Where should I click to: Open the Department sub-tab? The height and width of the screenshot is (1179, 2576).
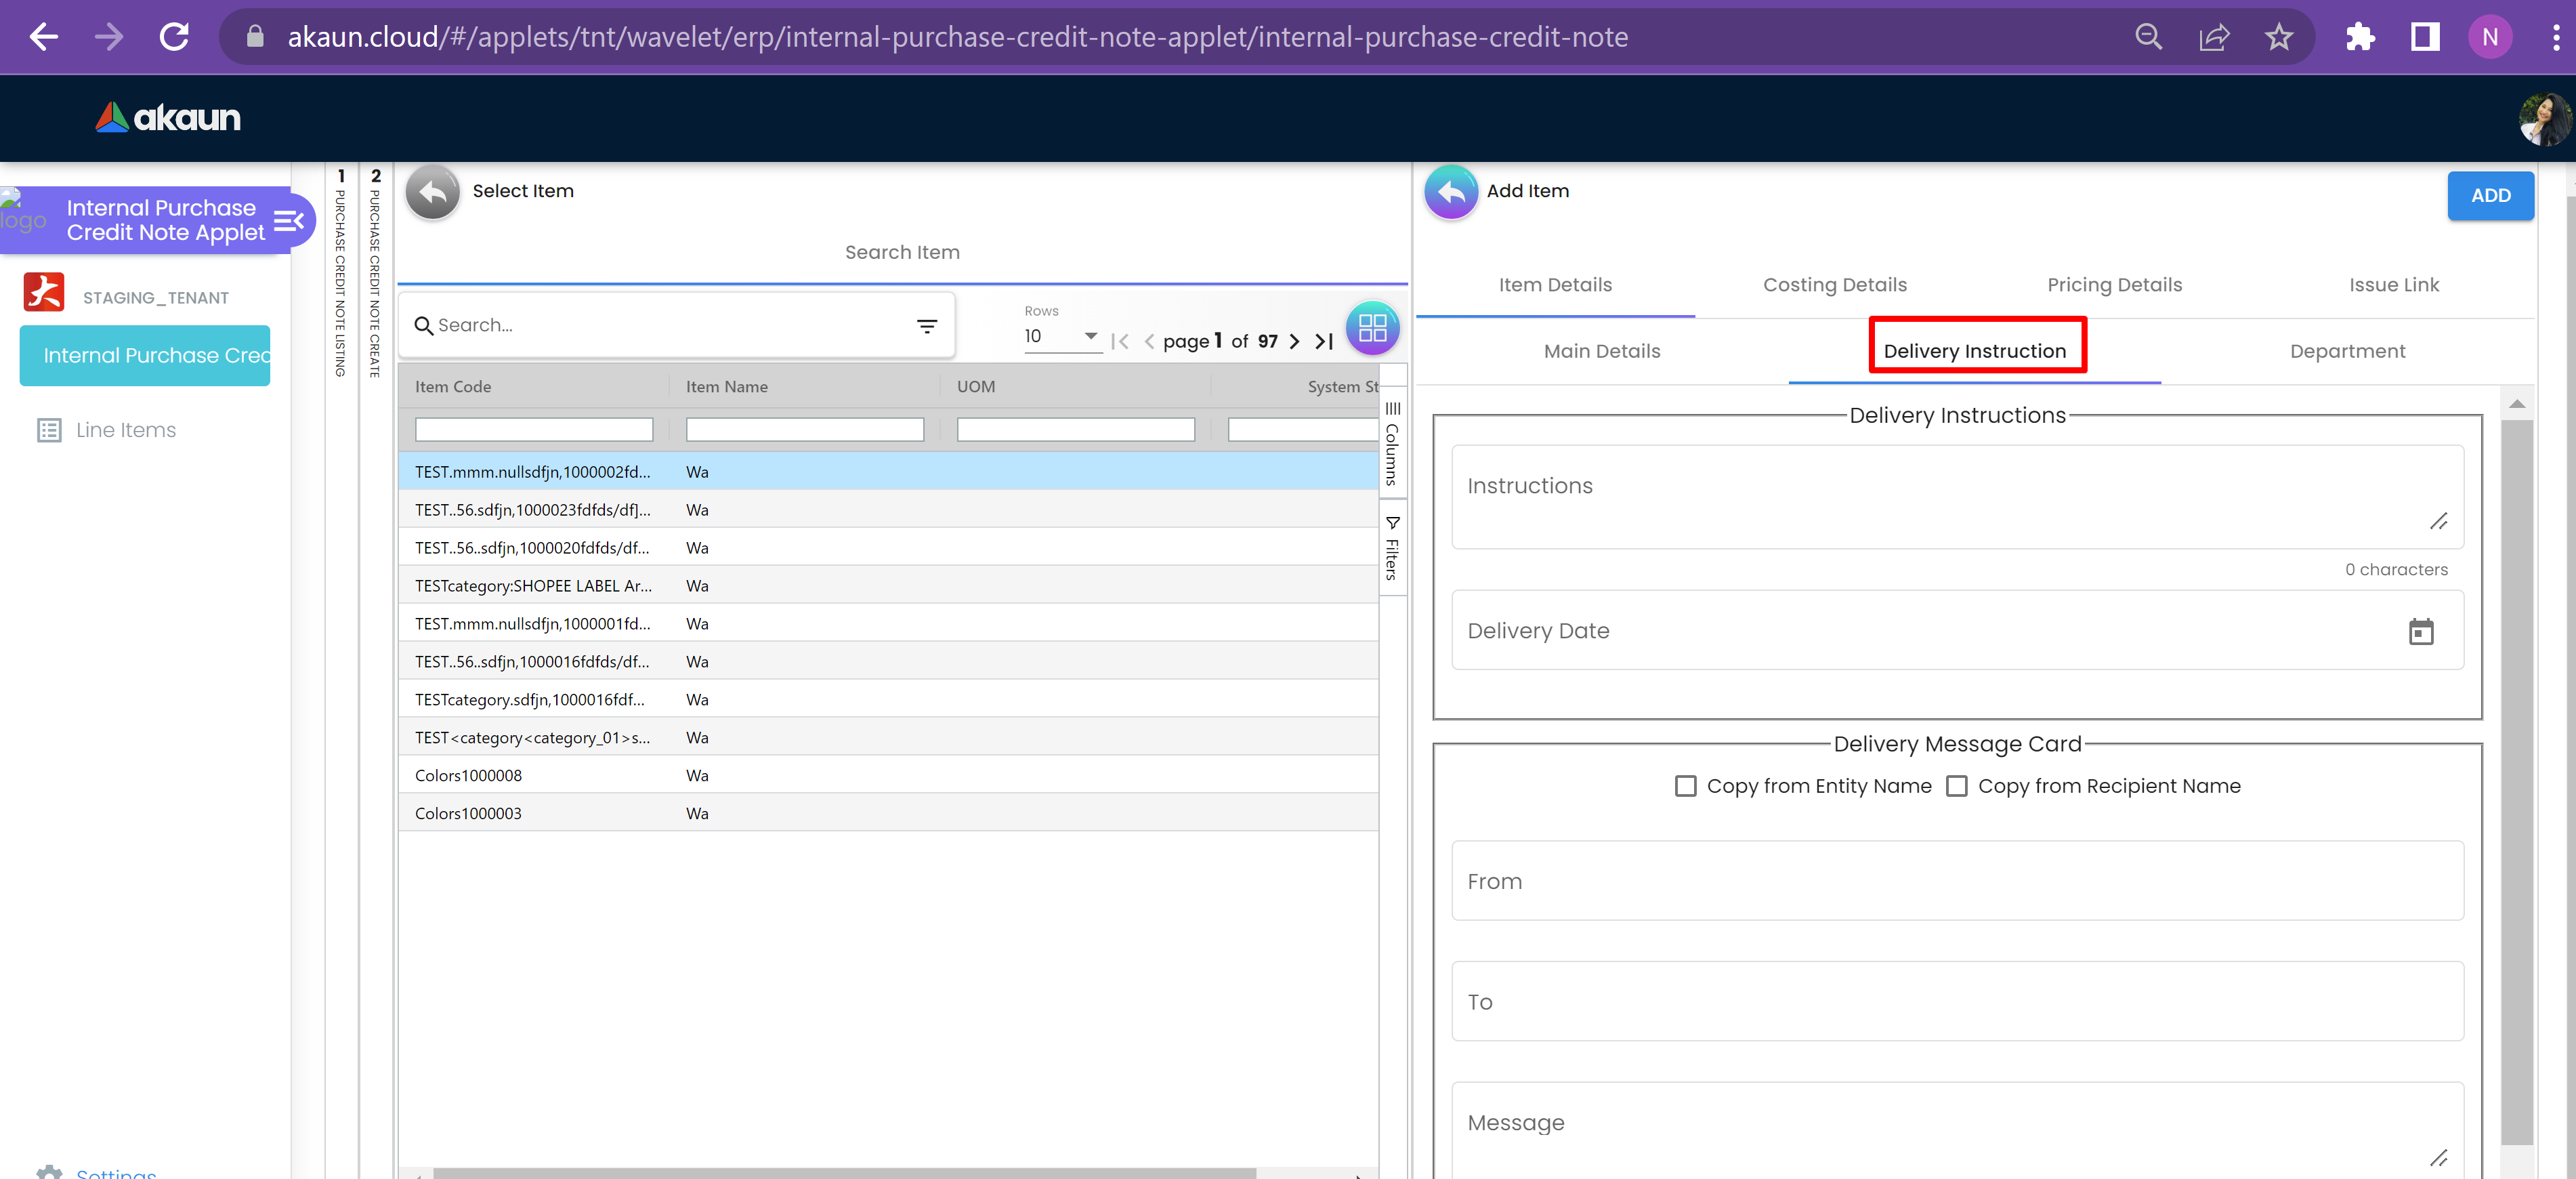click(x=2346, y=351)
